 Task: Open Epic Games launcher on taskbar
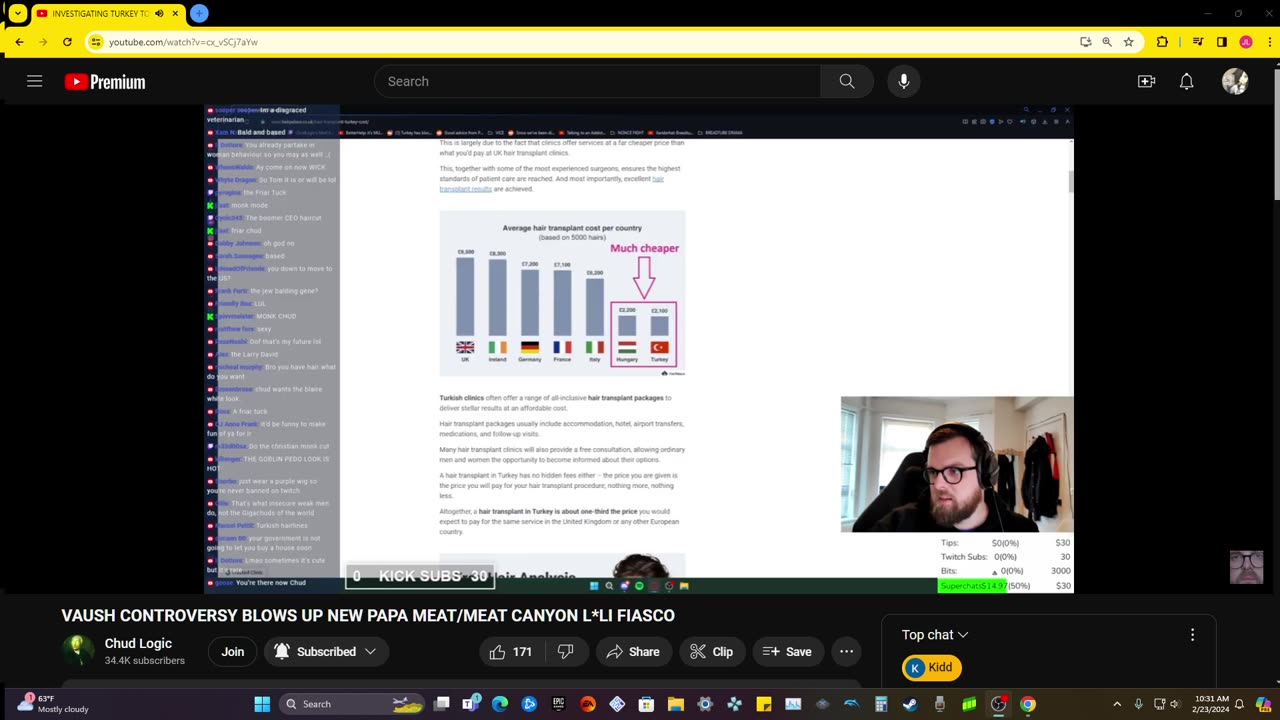[558, 704]
